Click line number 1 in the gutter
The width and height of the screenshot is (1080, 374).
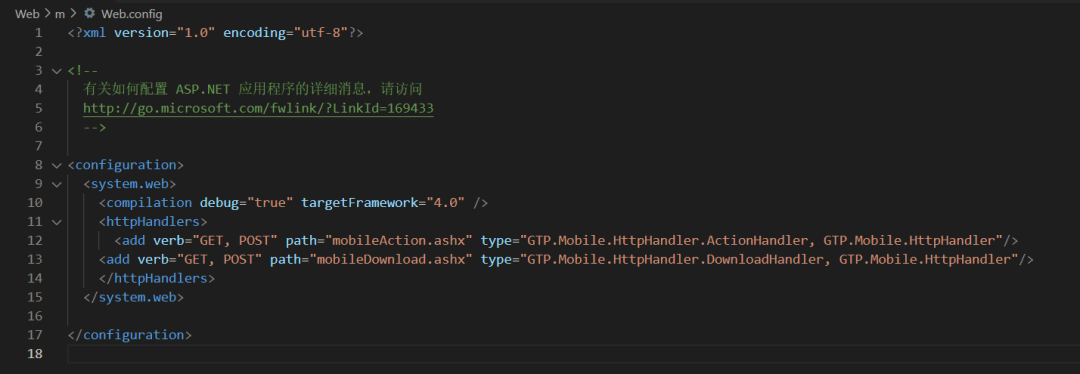click(x=38, y=32)
